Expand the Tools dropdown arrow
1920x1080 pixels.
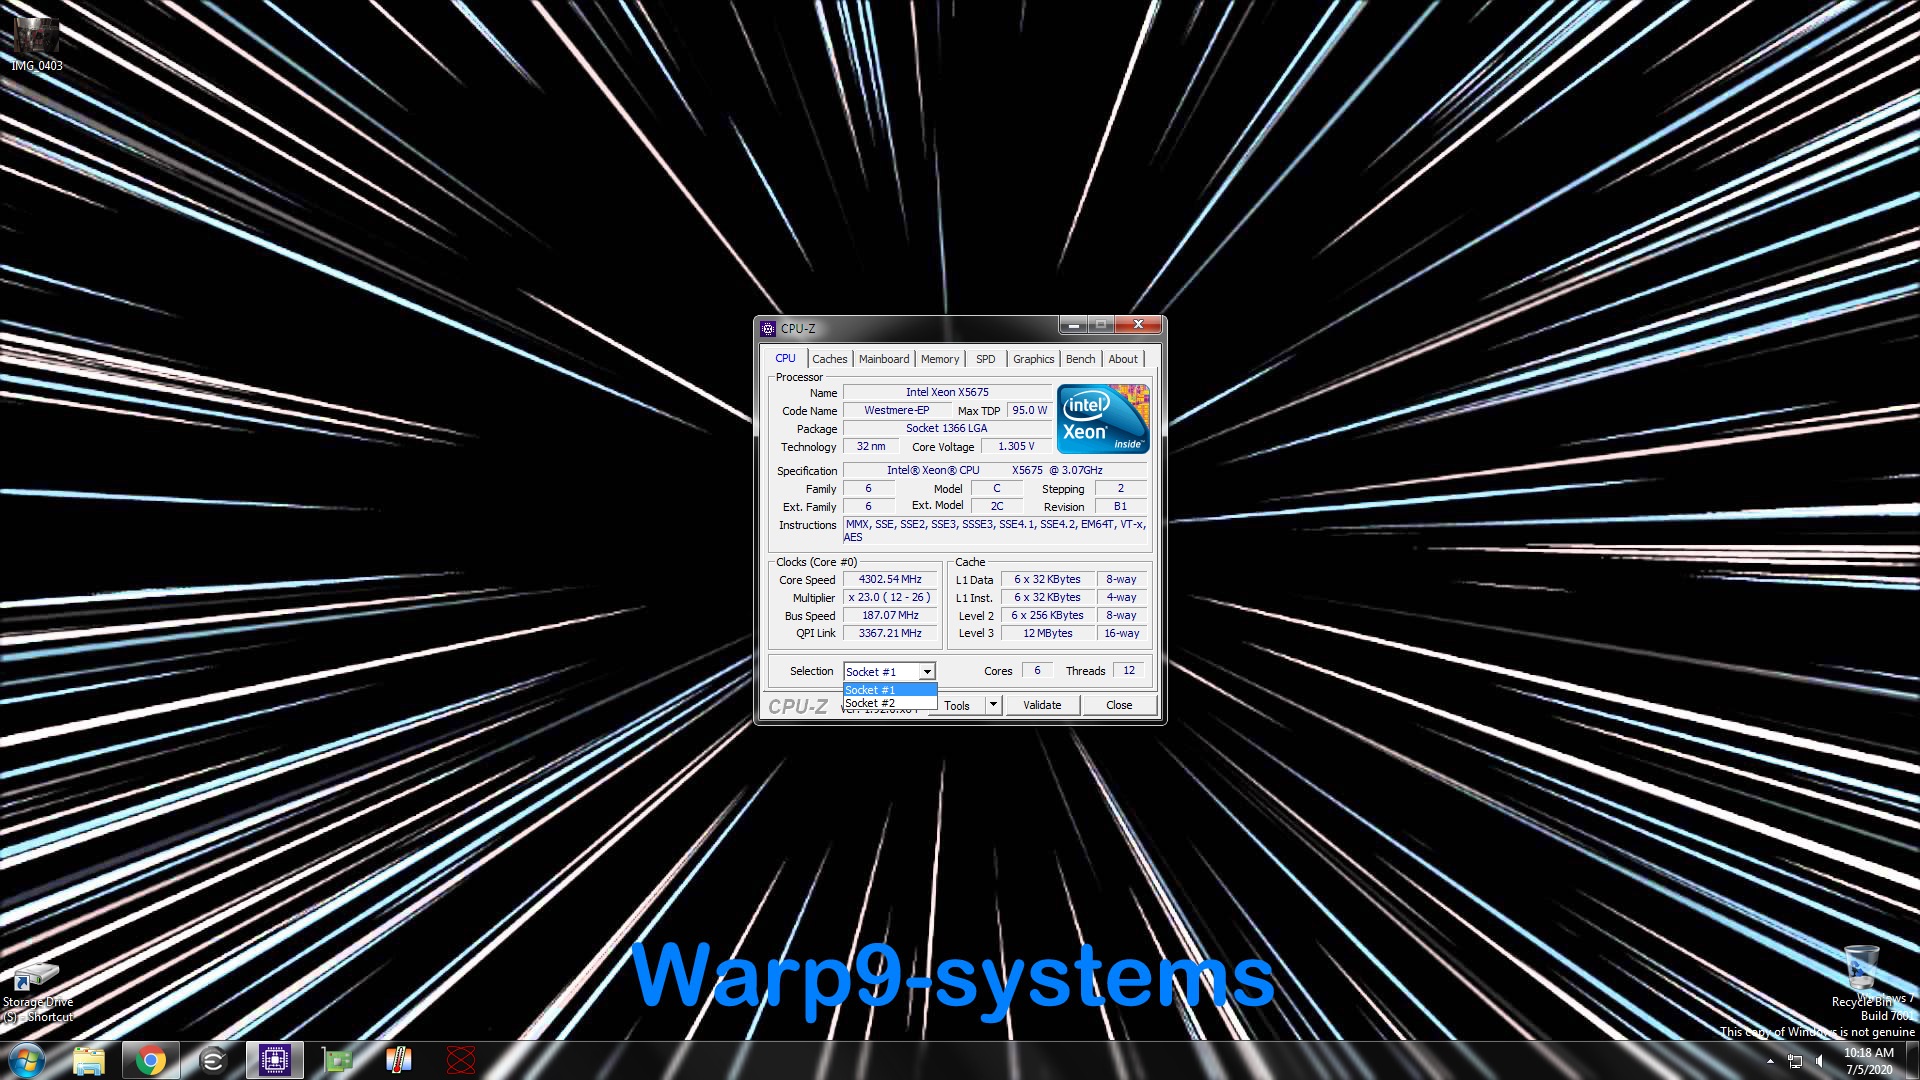(993, 705)
